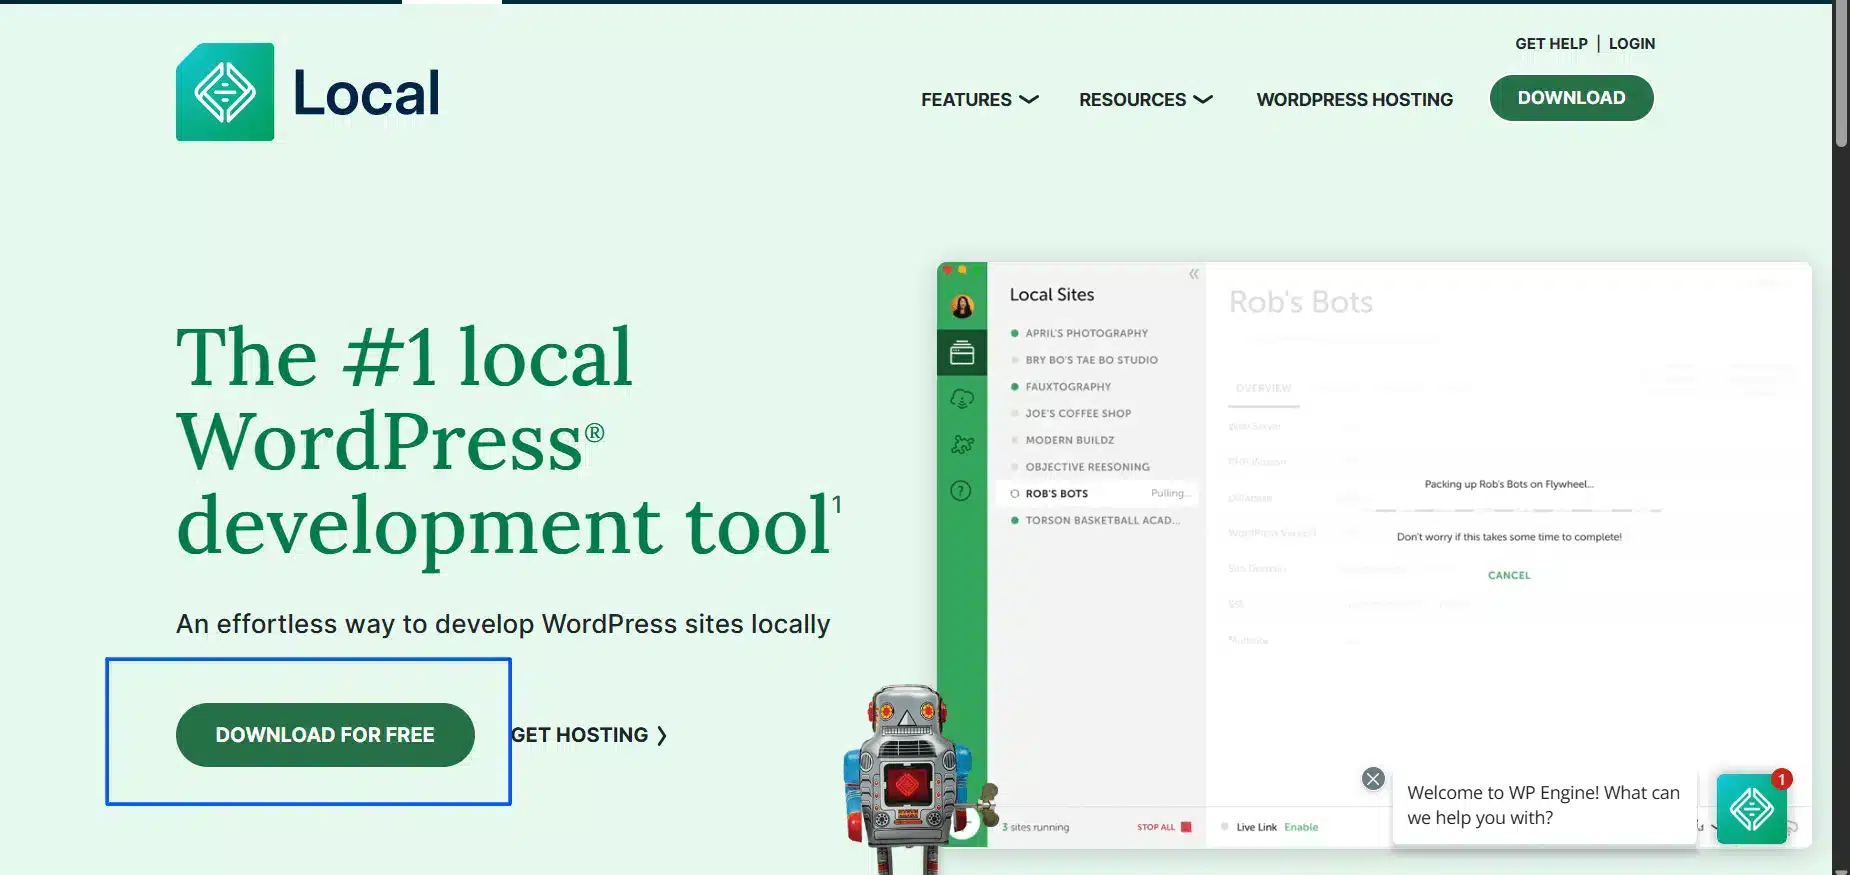Expand the Resources dropdown menu

coord(1146,100)
